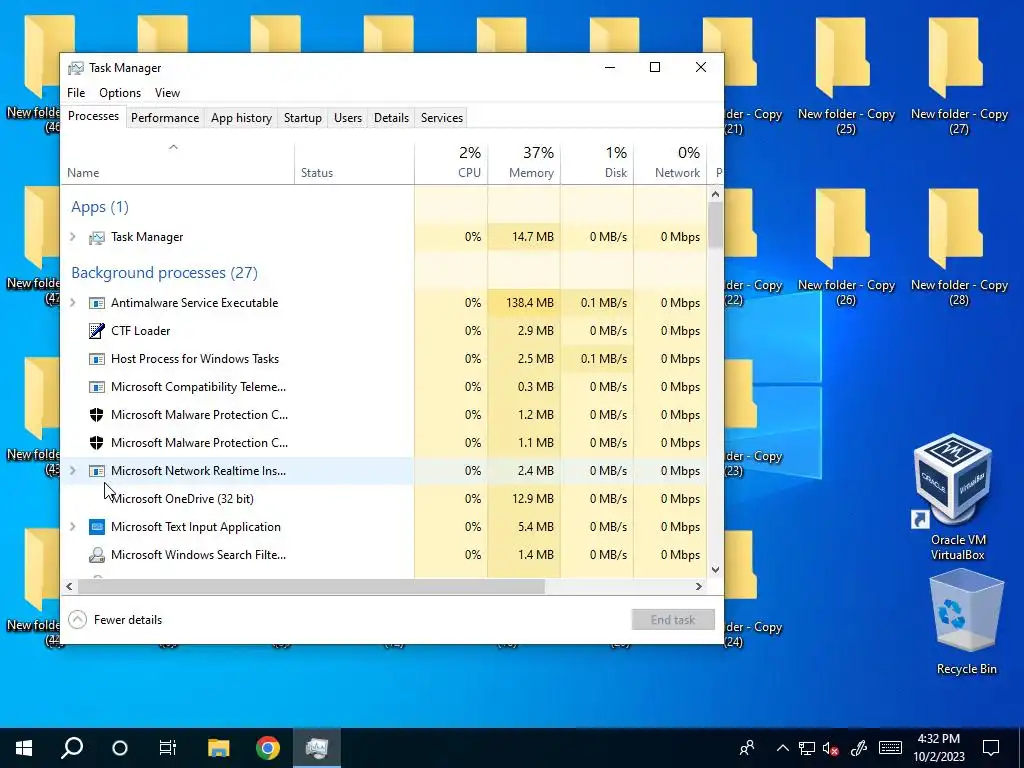1024x768 pixels.
Task: Select desktop folder New folder - Copy (25)
Action: pos(846,78)
